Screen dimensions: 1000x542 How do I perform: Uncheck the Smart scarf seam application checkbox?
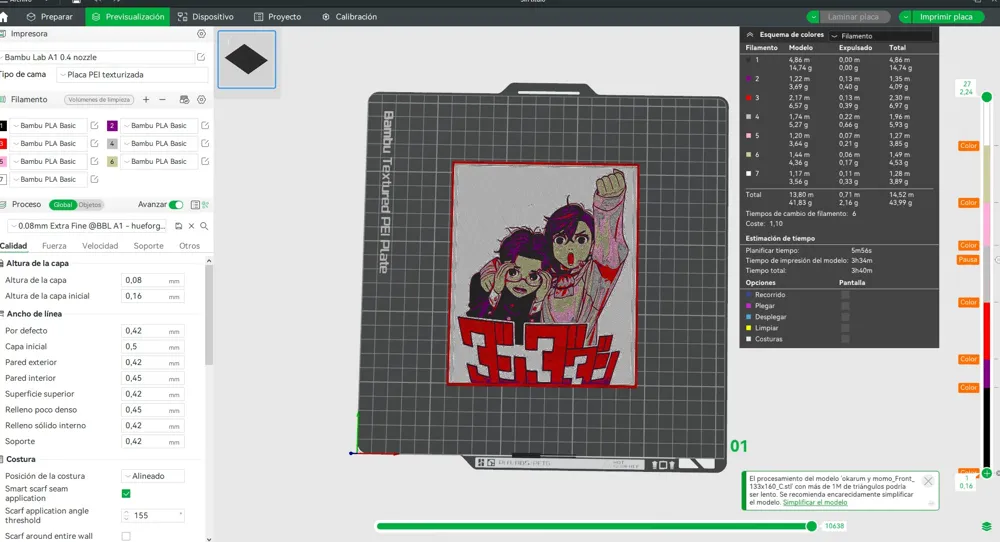126,493
